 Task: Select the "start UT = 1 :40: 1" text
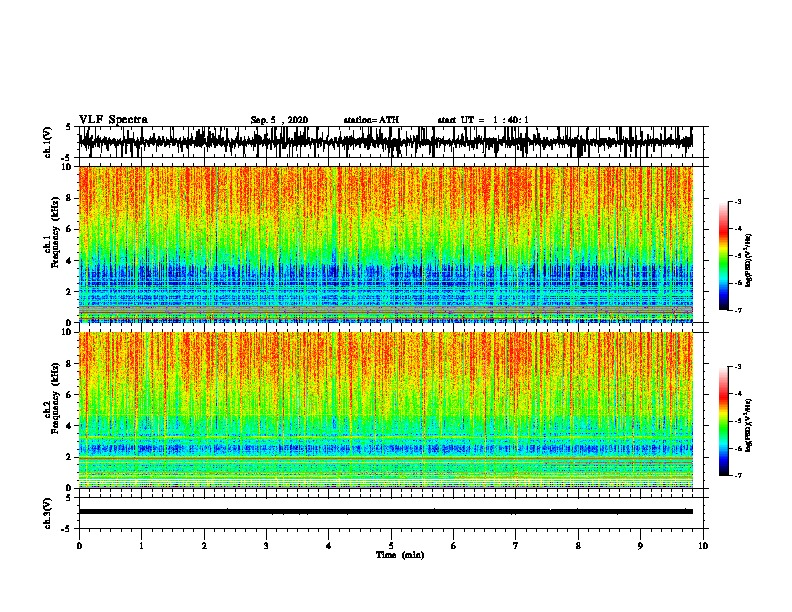tap(483, 120)
